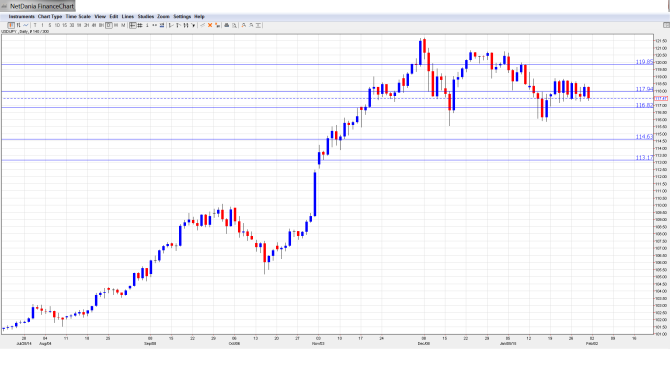Open the Lines menu
Screen dimensions: 670x377
tap(128, 17)
